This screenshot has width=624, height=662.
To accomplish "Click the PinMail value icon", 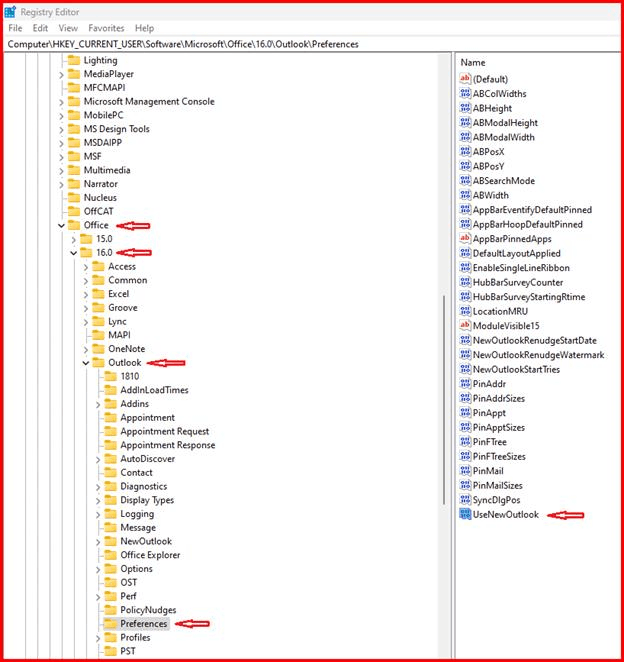I will [x=465, y=471].
